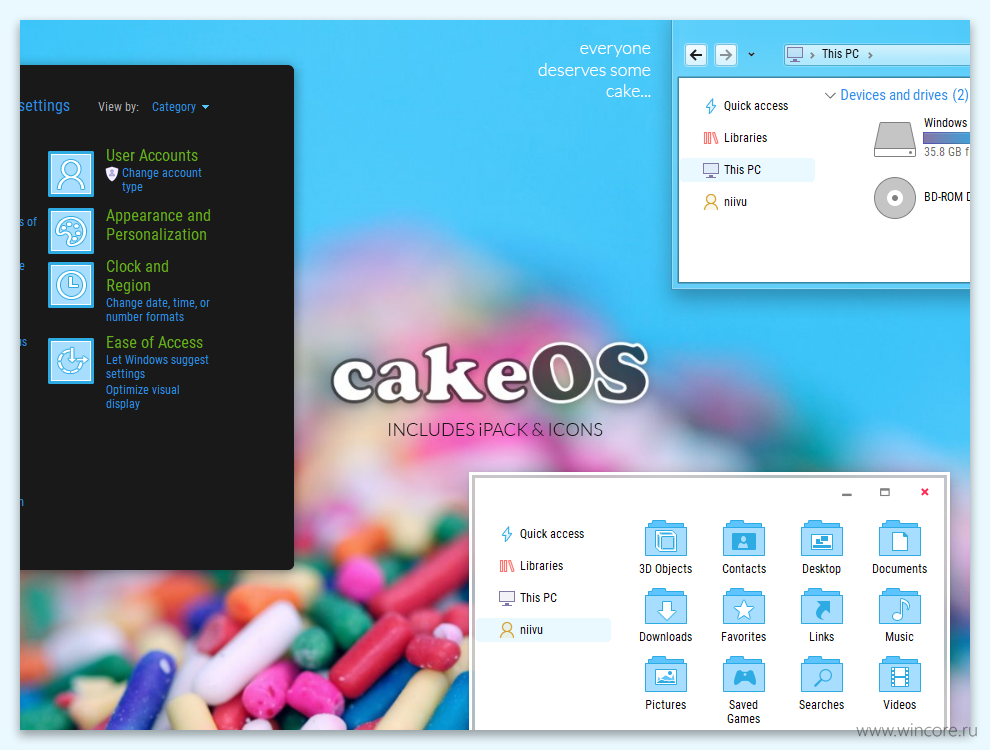Open Clock and Region link
The height and width of the screenshot is (750, 990).
coord(137,276)
